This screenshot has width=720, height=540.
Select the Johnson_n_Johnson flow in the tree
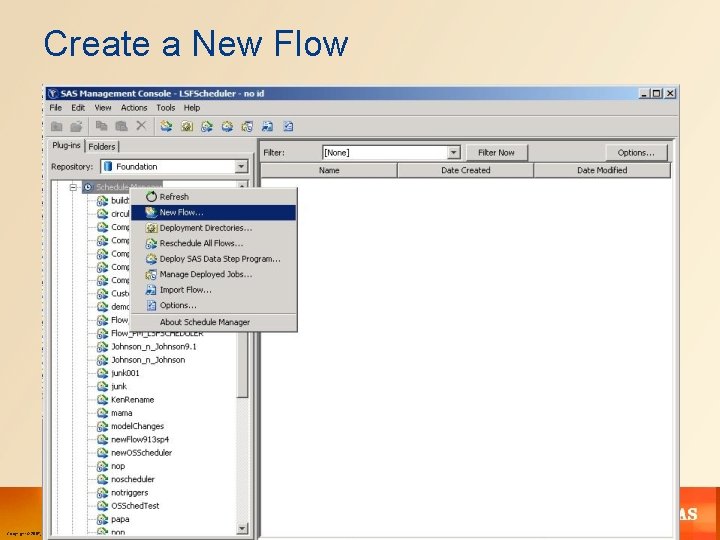click(x=148, y=360)
